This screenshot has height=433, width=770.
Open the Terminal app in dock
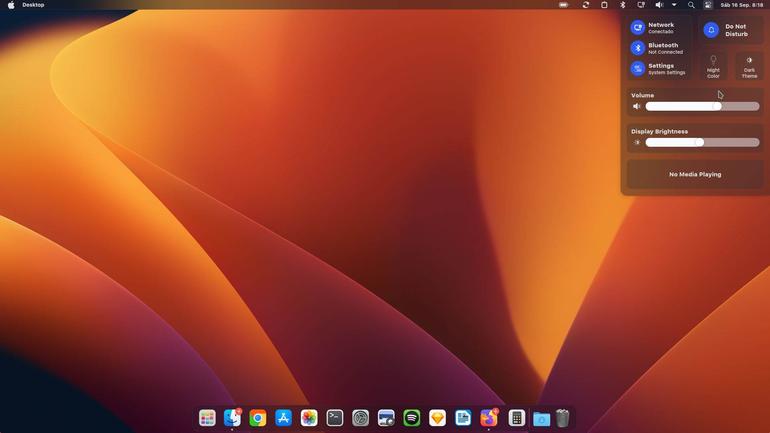[335, 418]
